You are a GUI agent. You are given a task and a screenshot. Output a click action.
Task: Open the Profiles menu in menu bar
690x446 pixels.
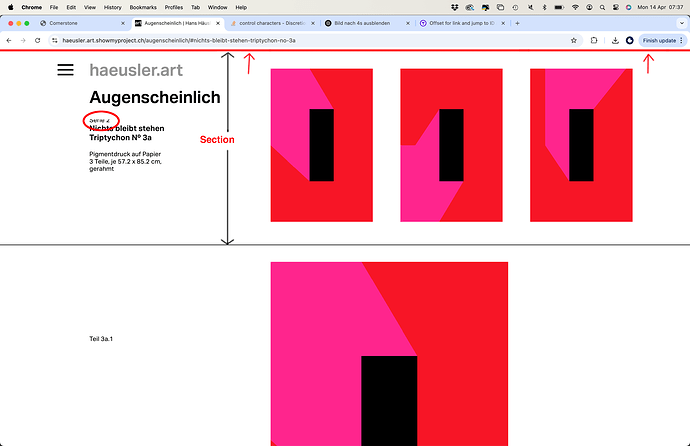tap(174, 7)
